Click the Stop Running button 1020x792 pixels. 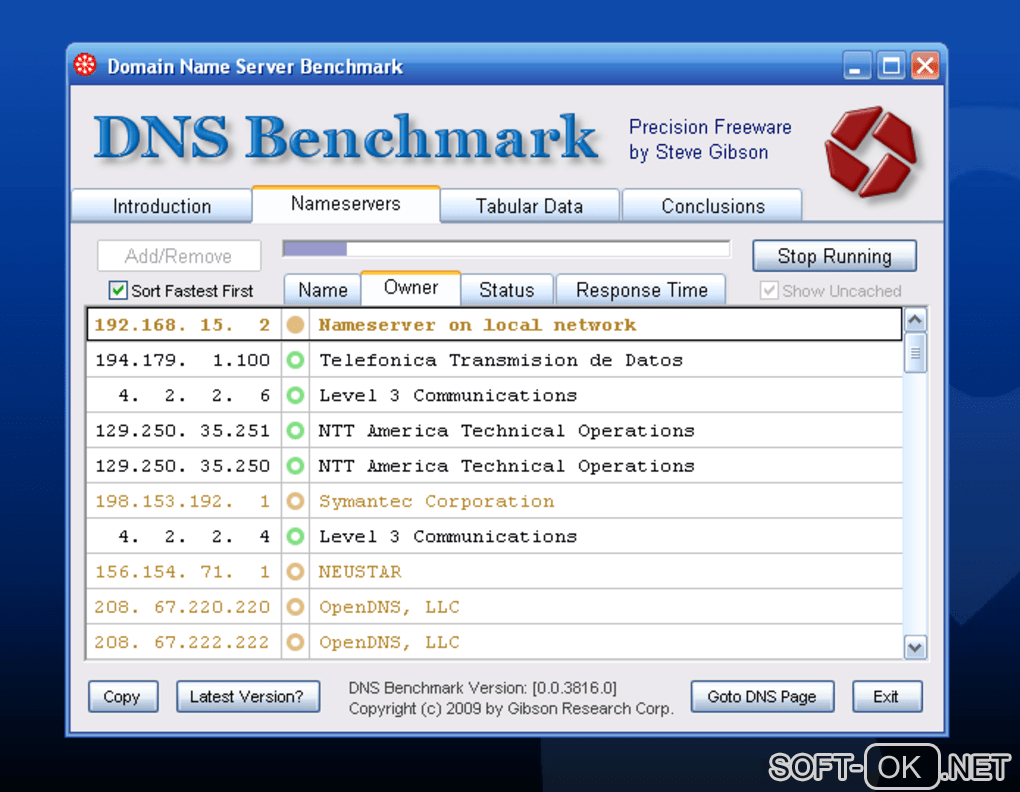pyautogui.click(x=834, y=256)
